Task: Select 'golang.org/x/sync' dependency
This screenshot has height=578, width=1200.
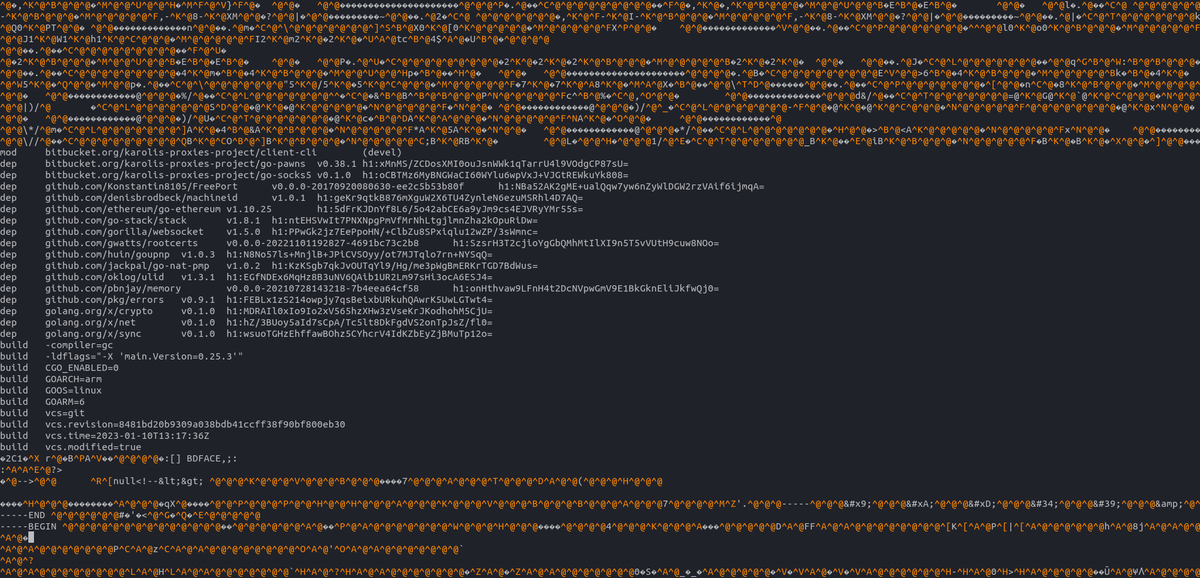Action: (x=95, y=332)
